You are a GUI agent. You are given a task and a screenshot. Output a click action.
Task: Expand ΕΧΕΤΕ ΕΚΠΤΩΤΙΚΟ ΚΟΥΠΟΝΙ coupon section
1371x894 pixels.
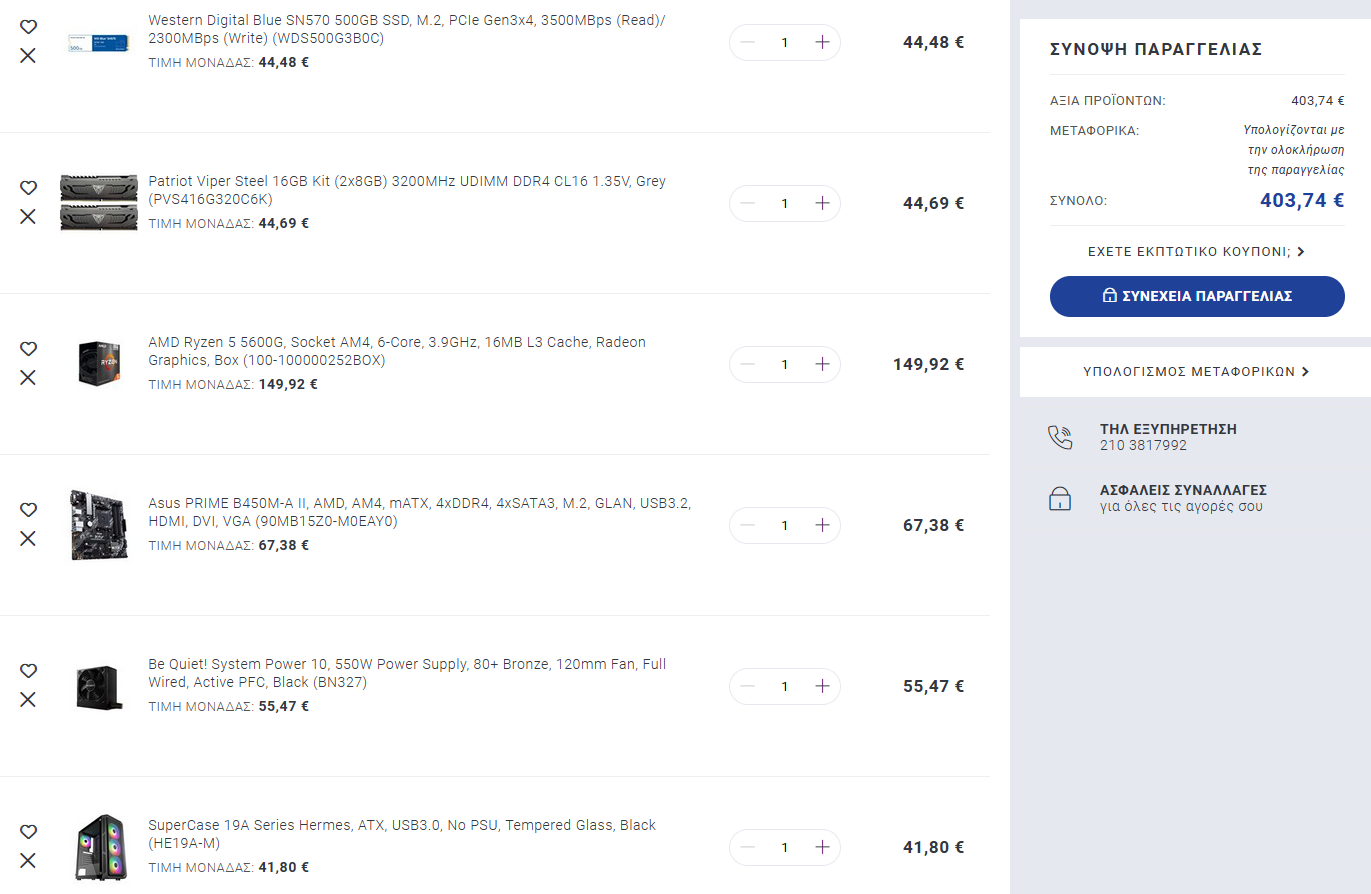click(1197, 252)
